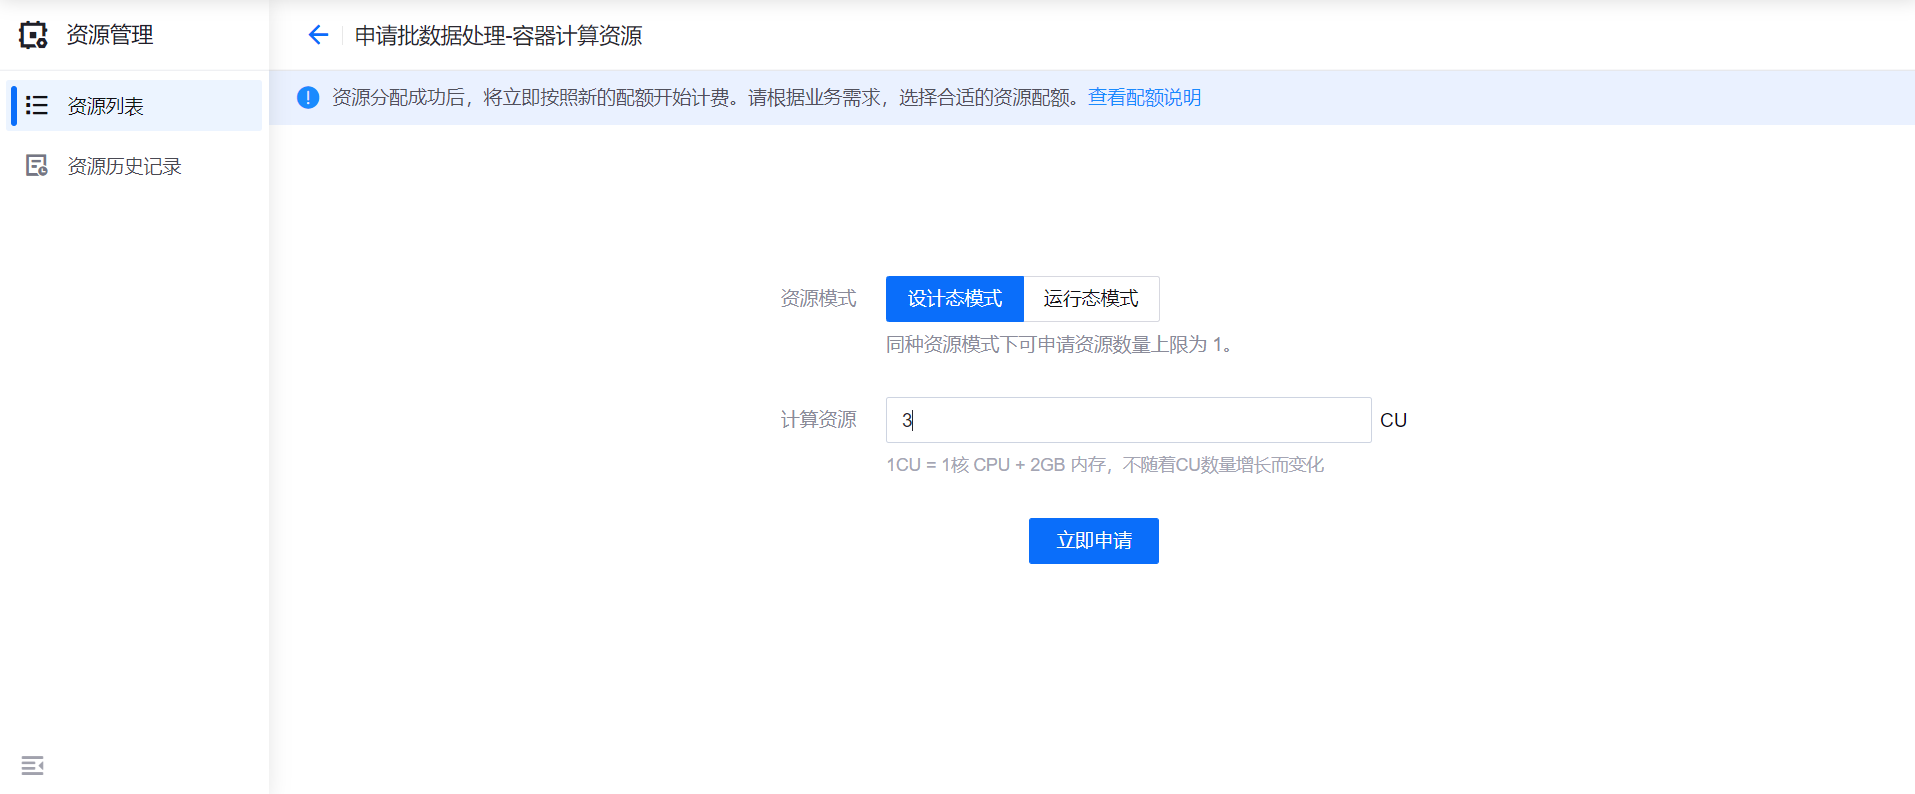The image size is (1915, 794).
Task: Click the 计算资源 label
Action: click(818, 420)
